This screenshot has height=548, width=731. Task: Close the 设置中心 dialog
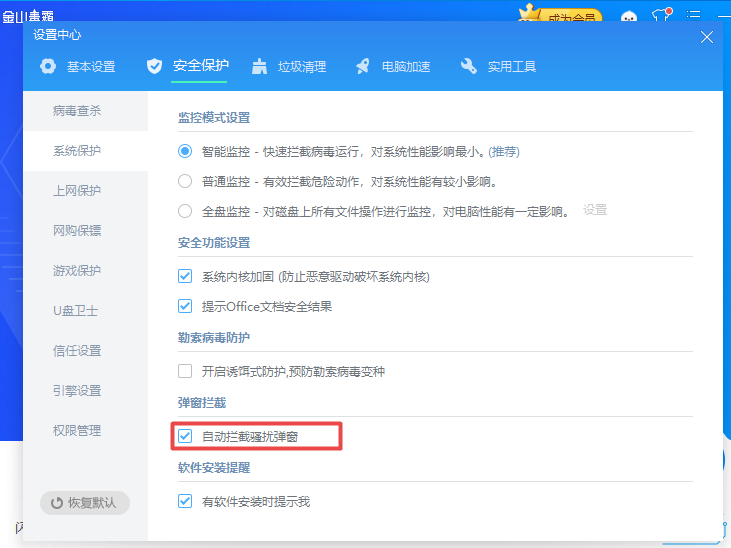(707, 37)
